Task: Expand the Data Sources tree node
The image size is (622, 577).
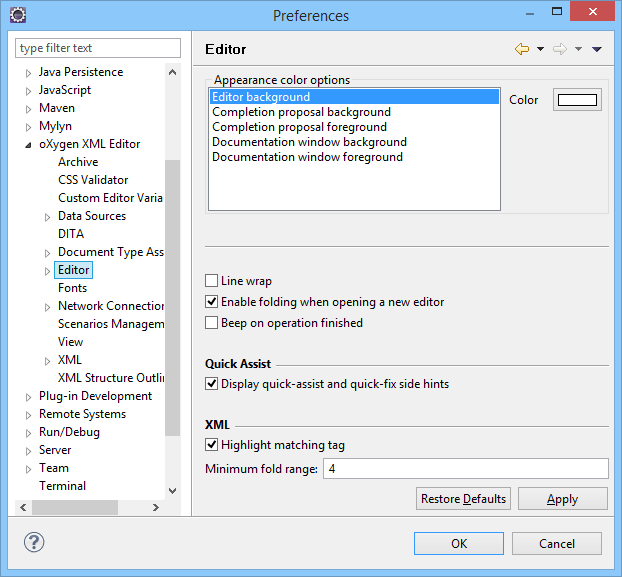Action: (x=48, y=217)
